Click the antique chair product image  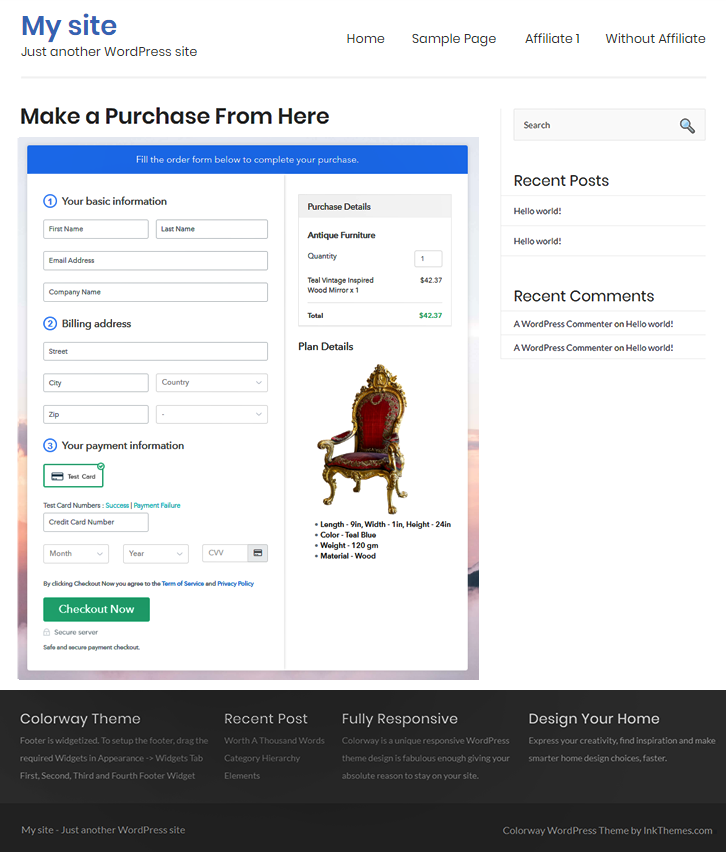tap(362, 439)
